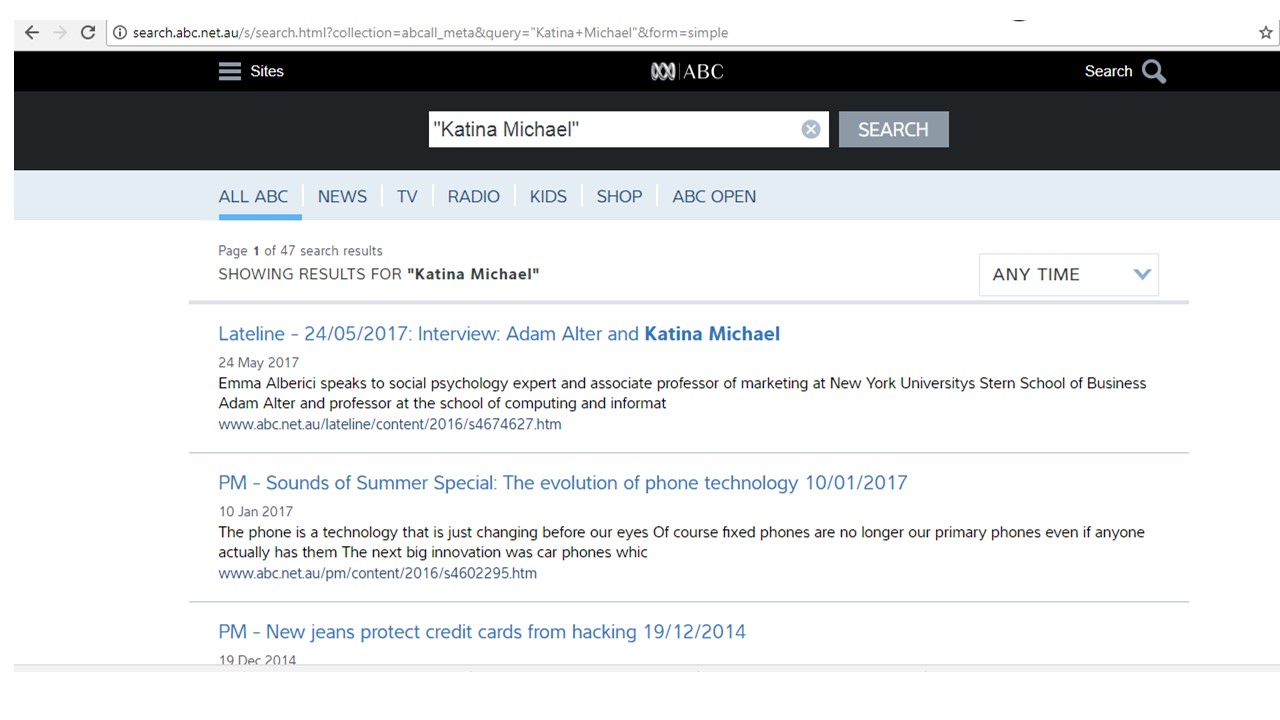Click the Sites label in header
Screen dimensions: 1280x720
tap(267, 71)
